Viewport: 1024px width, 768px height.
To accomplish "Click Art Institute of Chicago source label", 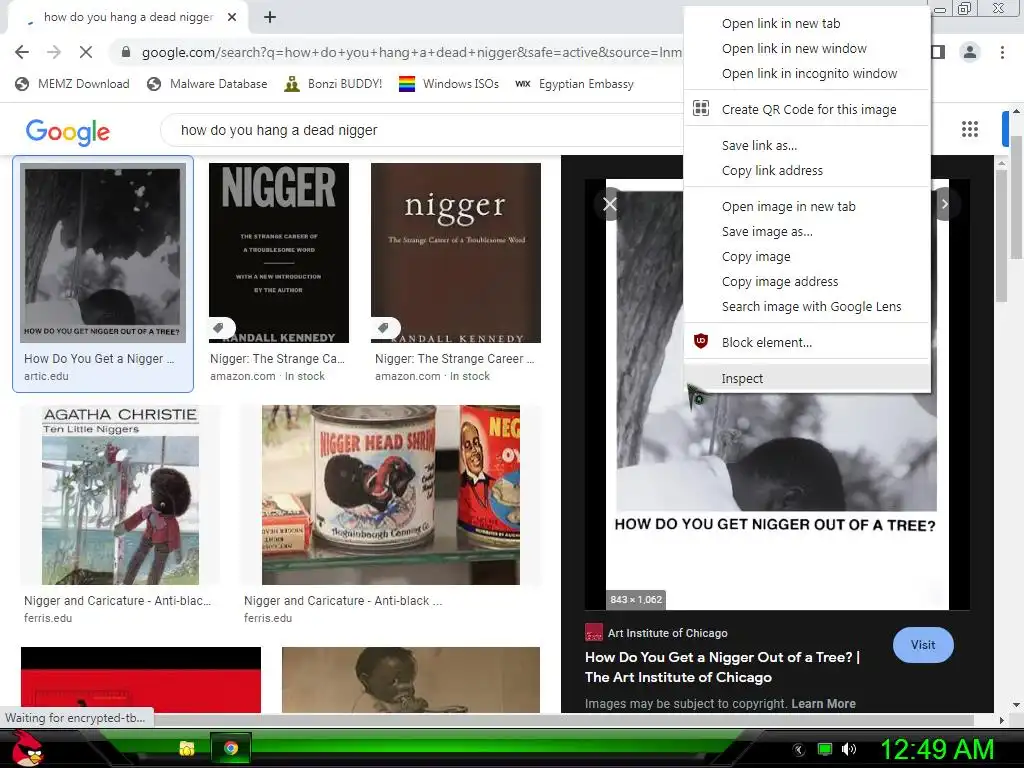I will tap(667, 633).
